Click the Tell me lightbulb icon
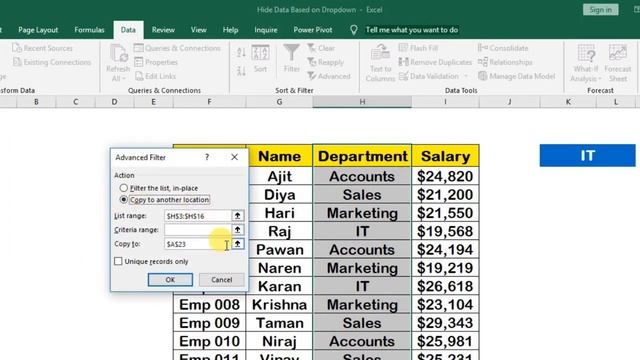640x360 pixels. pyautogui.click(x=353, y=30)
